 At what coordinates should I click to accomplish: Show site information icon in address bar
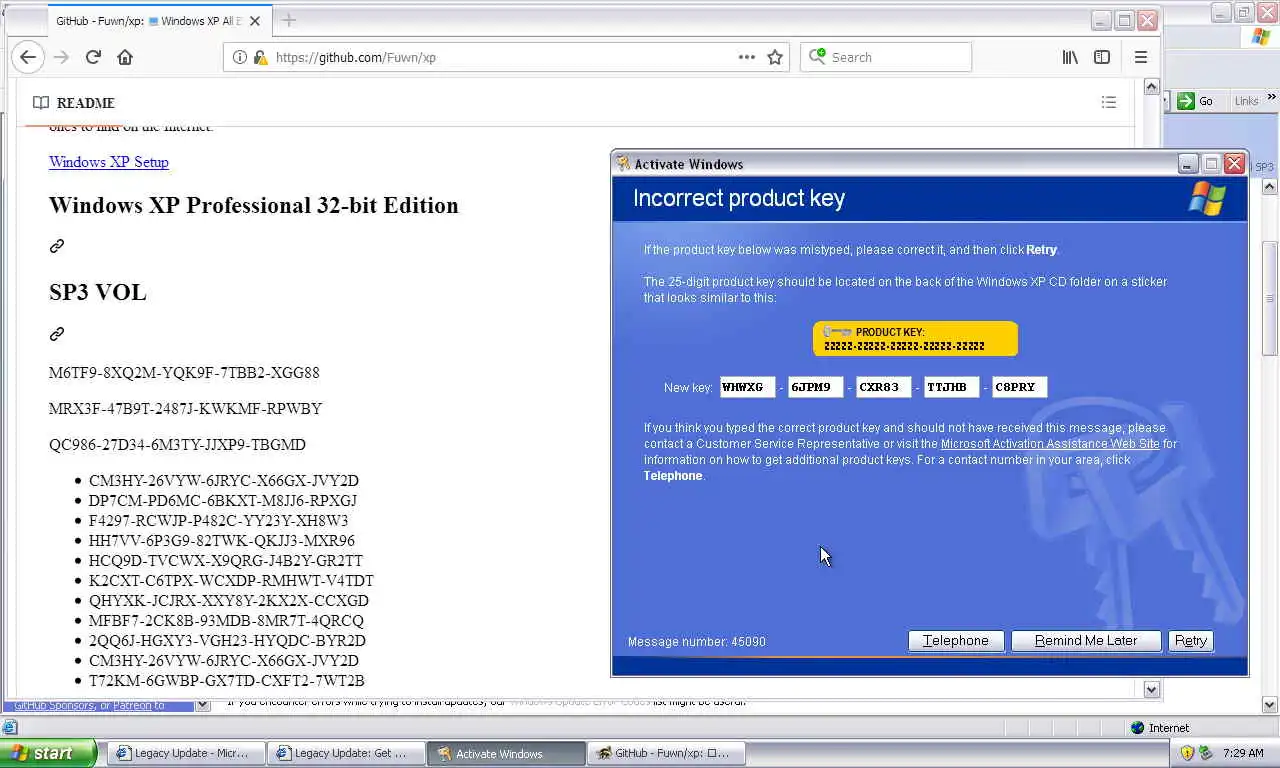click(239, 57)
